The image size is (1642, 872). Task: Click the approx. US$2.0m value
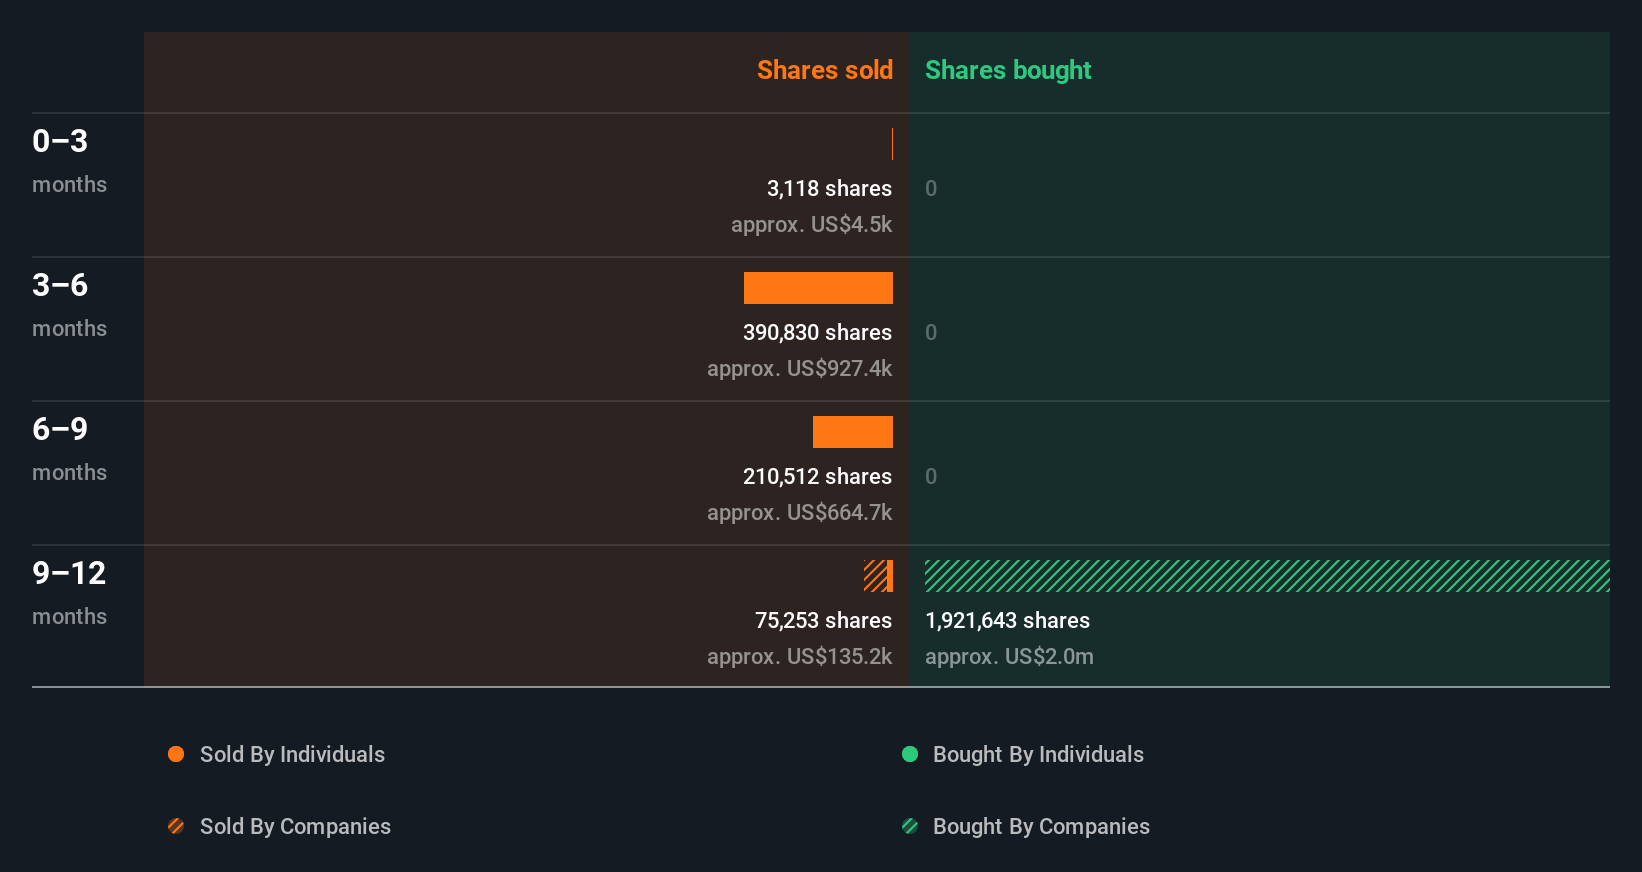point(1009,656)
